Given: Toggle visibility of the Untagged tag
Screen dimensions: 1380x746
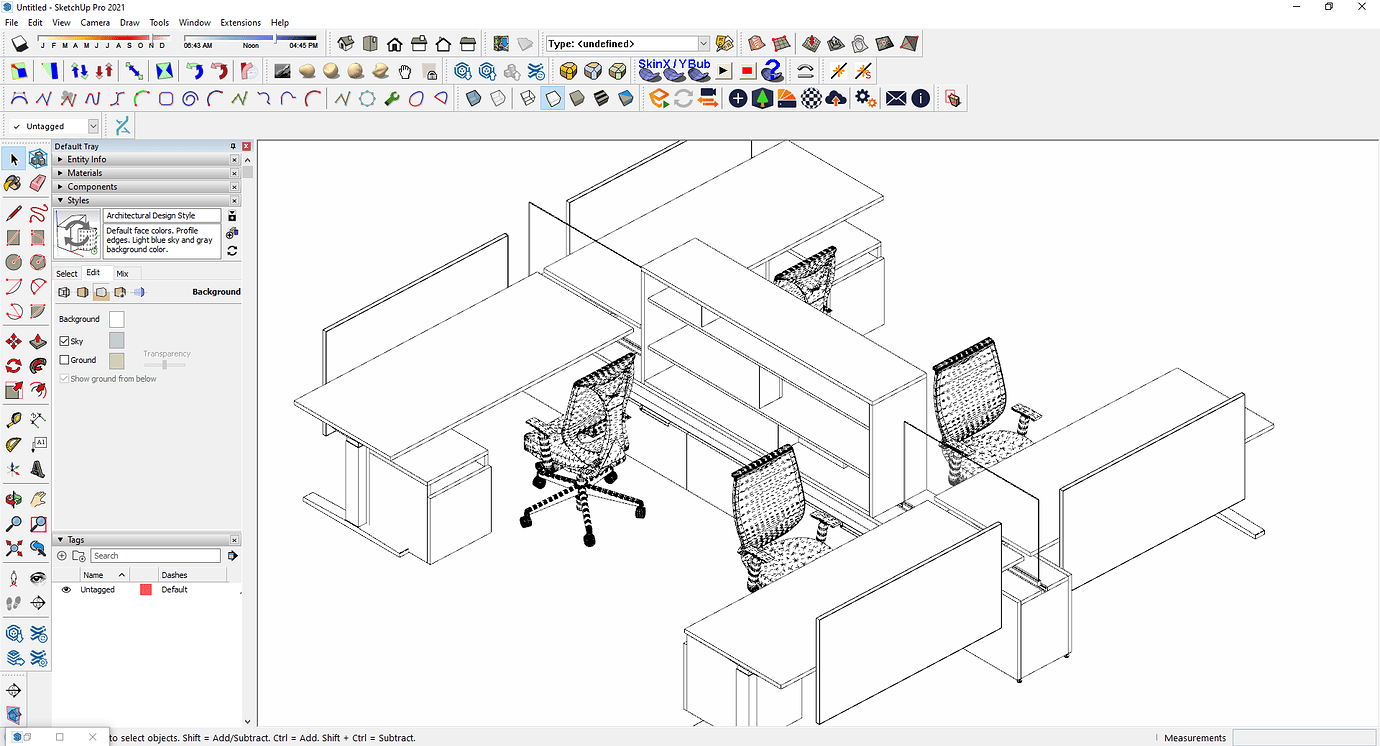Looking at the screenshot, I should pyautogui.click(x=65, y=589).
